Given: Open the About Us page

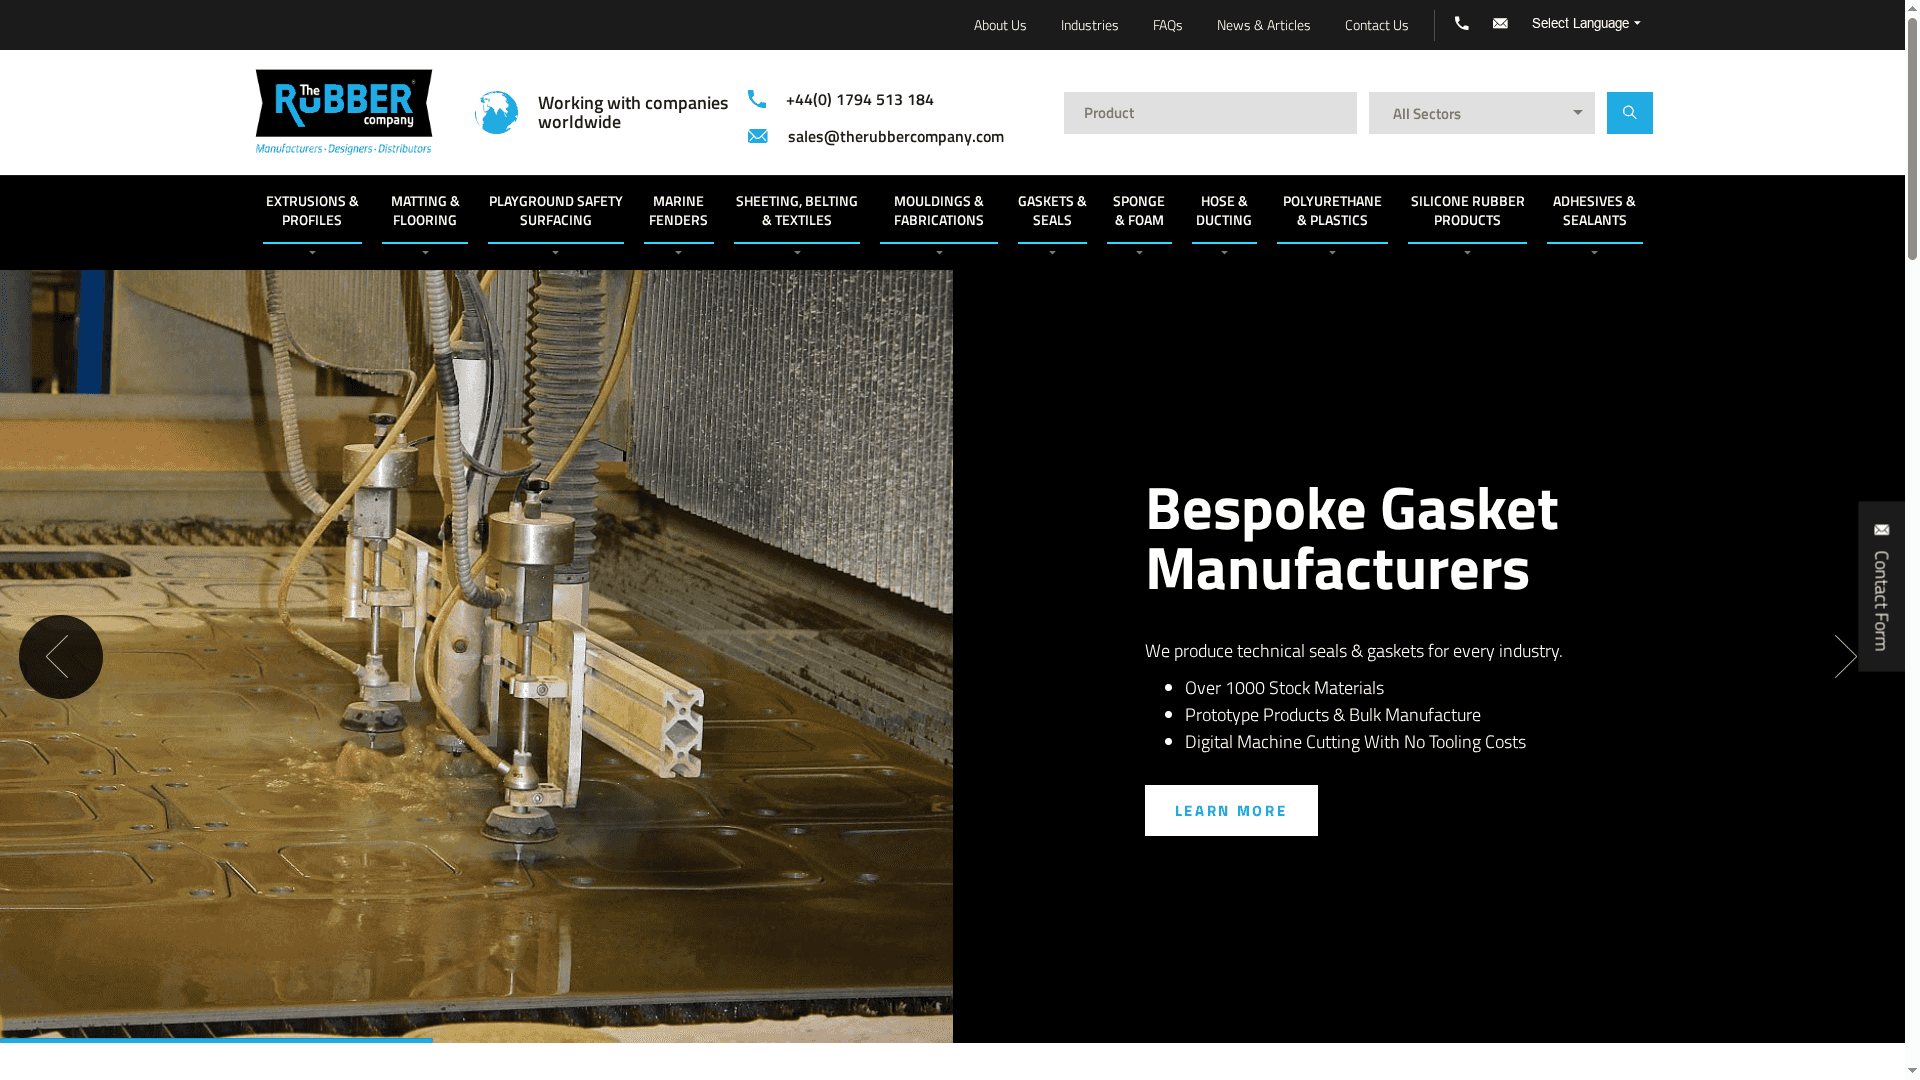Looking at the screenshot, I should point(999,25).
